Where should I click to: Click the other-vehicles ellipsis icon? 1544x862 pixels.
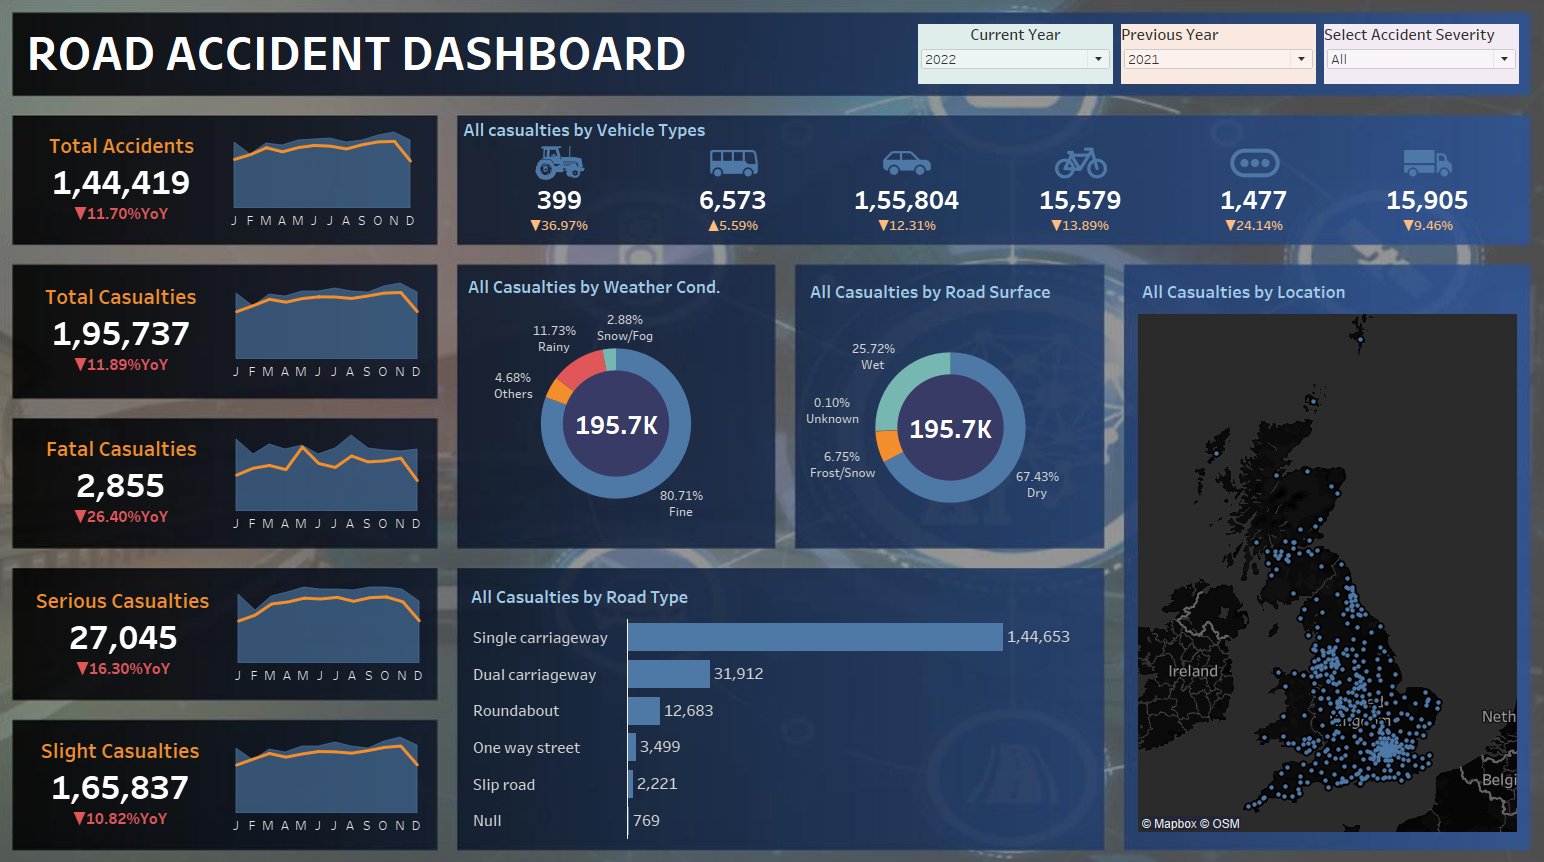pyautogui.click(x=1254, y=162)
